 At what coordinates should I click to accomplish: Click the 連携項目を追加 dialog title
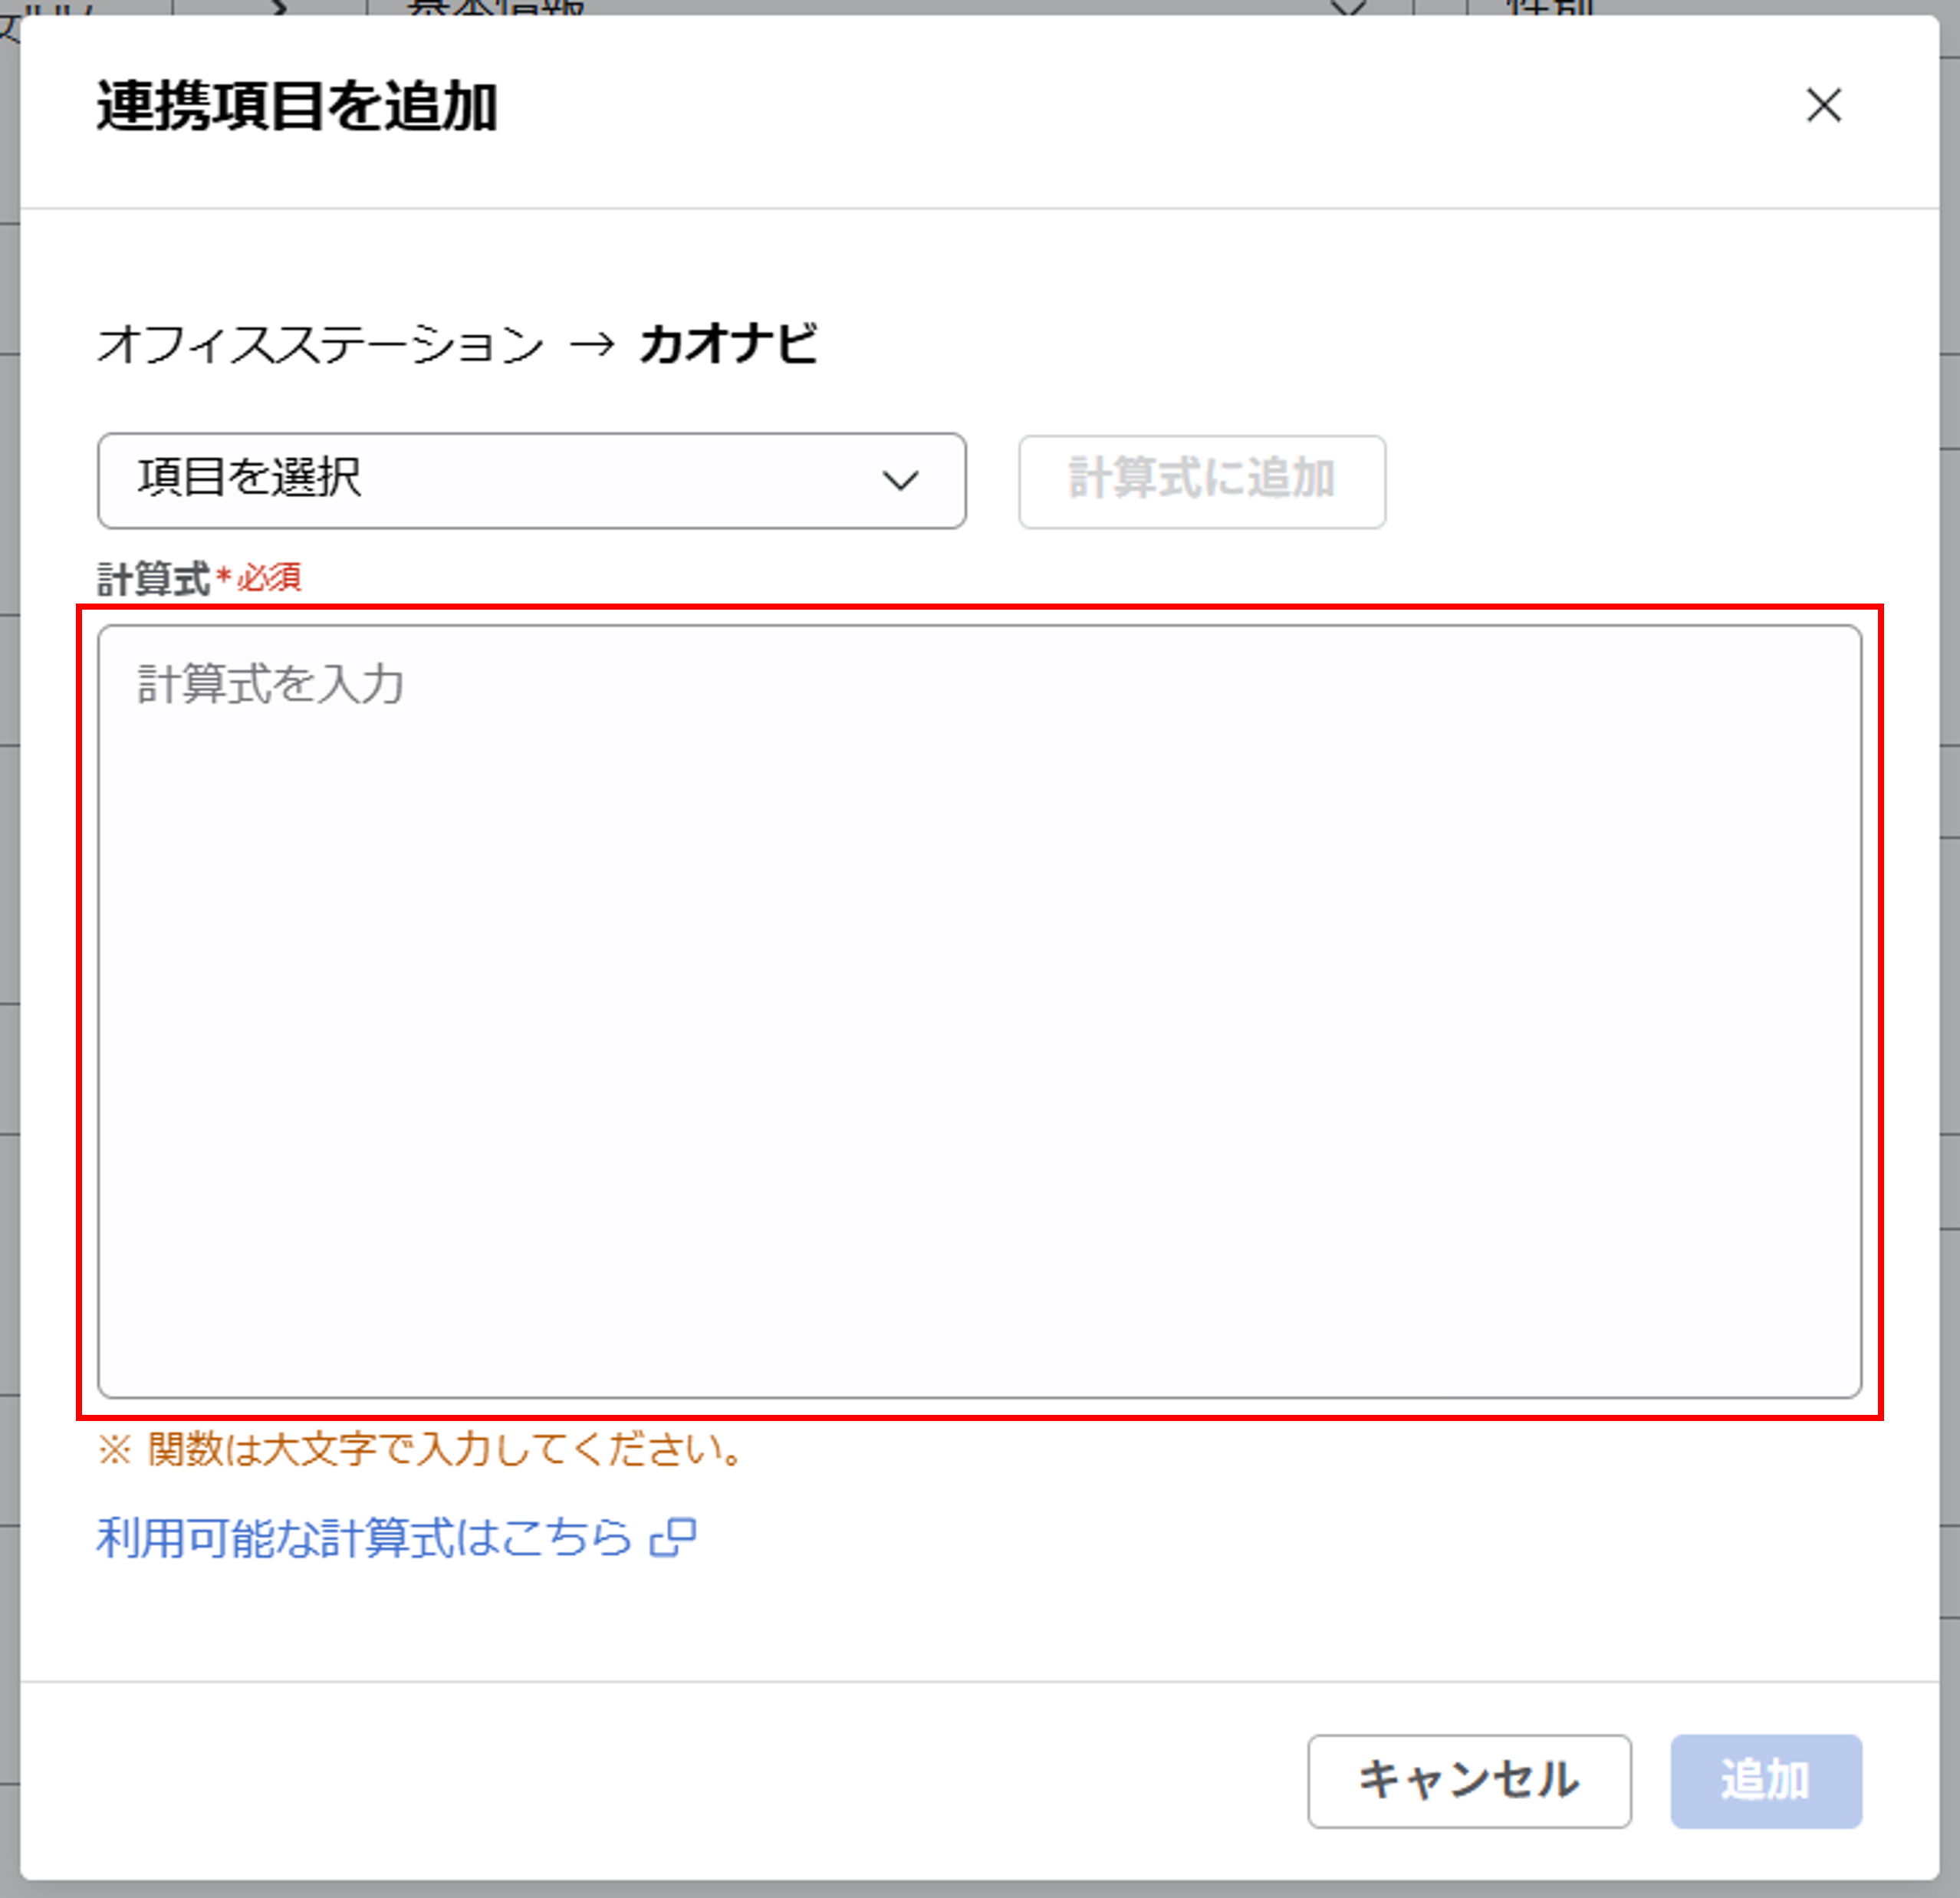click(x=297, y=106)
